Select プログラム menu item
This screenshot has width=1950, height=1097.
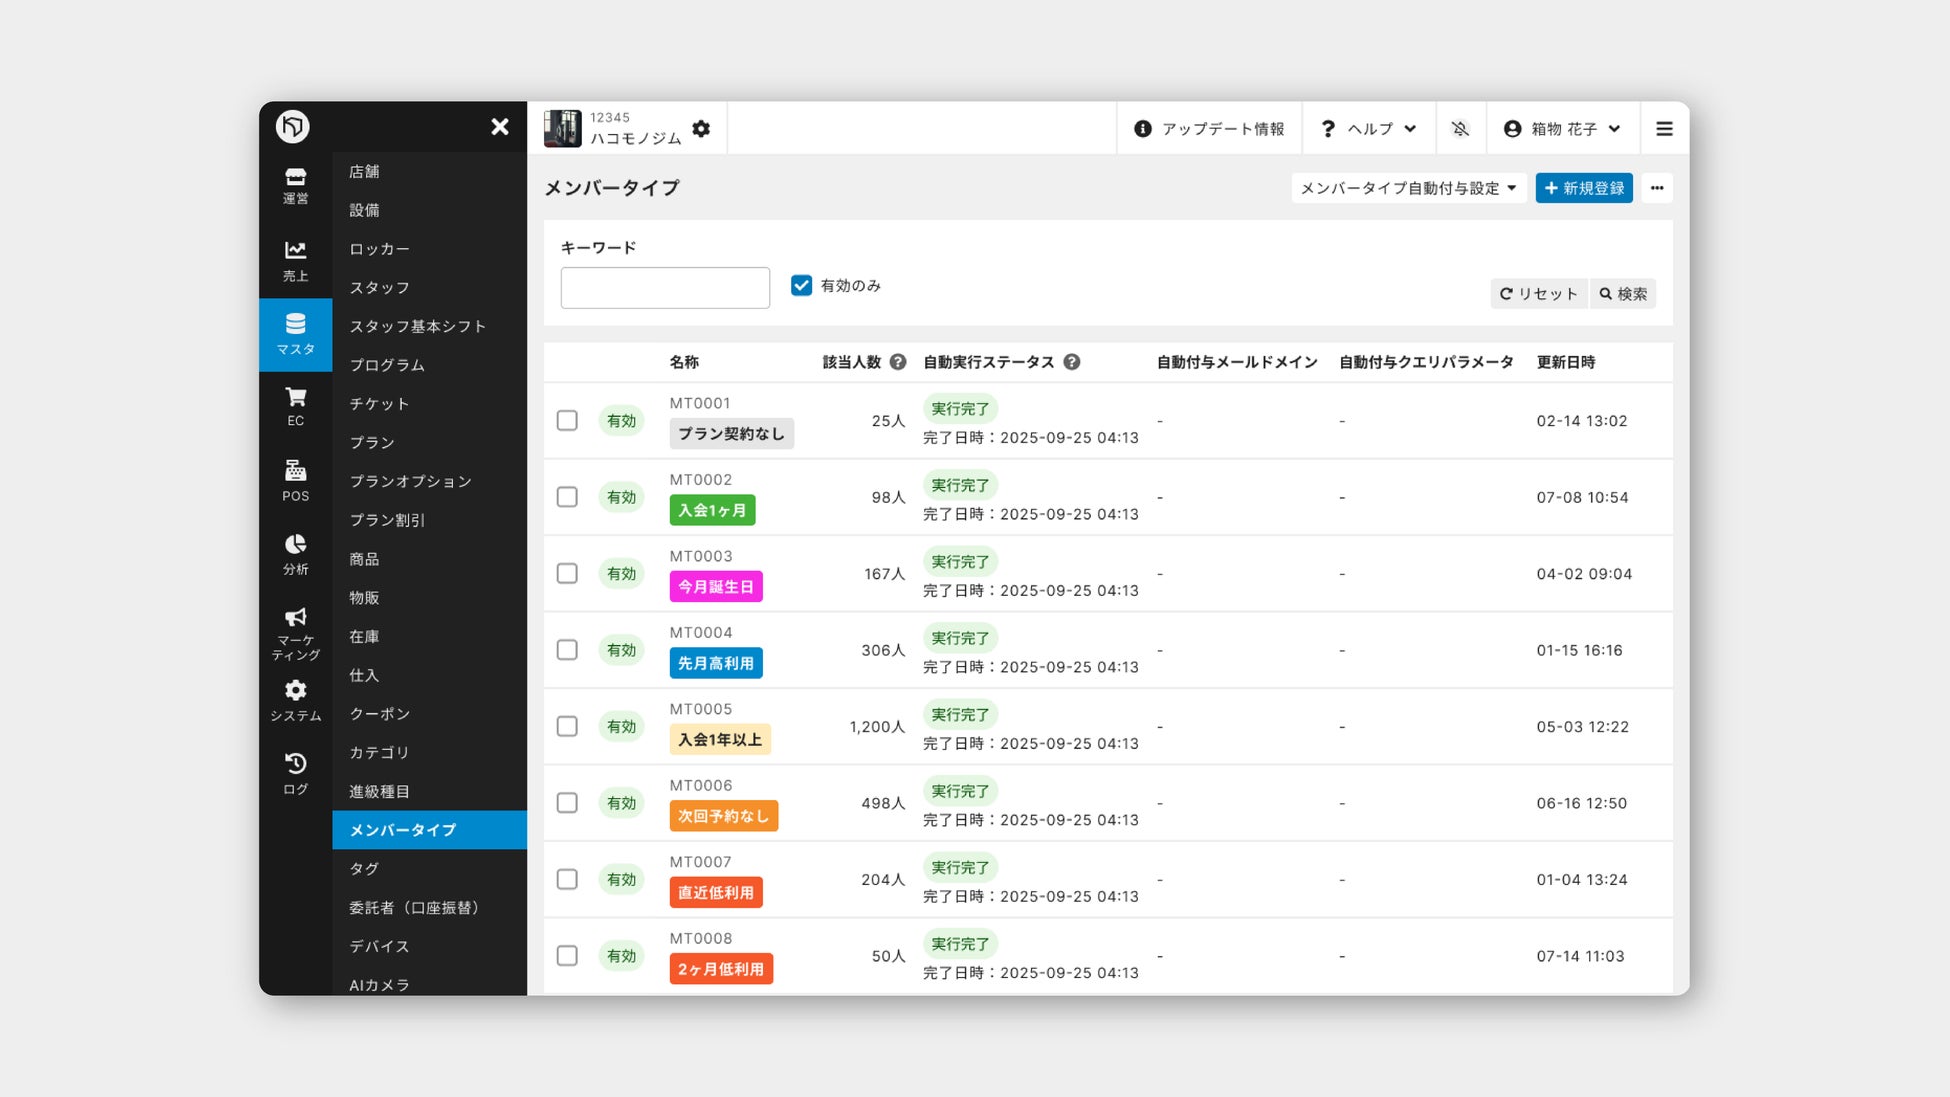[x=429, y=365]
